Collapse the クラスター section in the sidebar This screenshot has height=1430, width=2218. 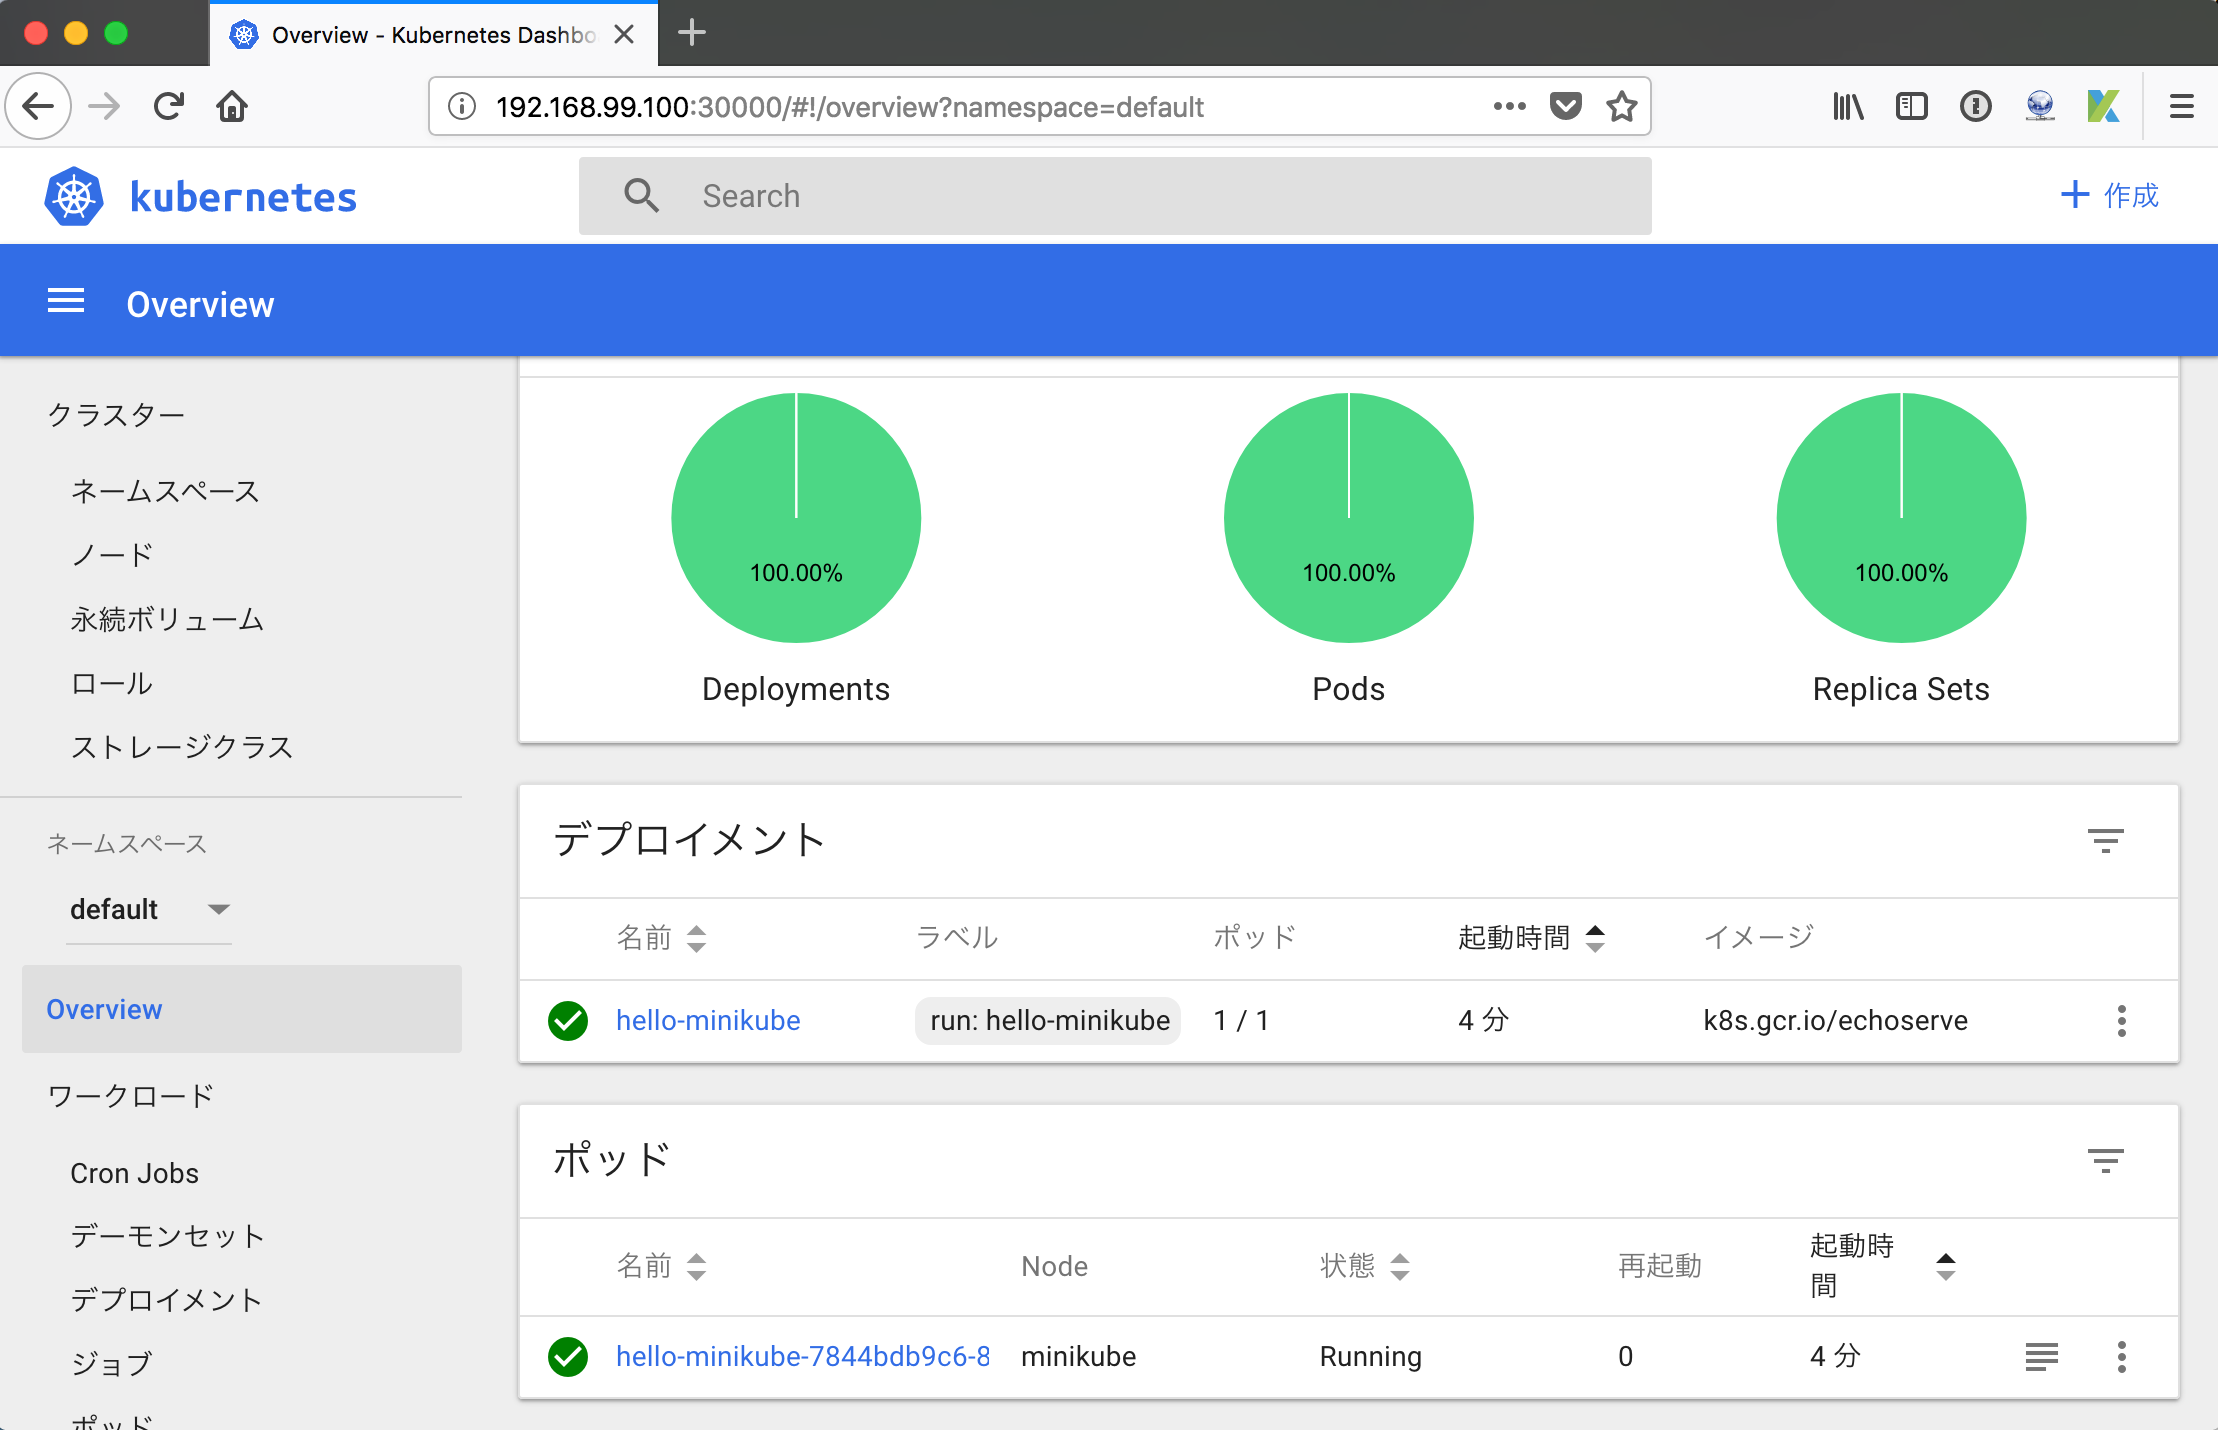click(x=117, y=413)
